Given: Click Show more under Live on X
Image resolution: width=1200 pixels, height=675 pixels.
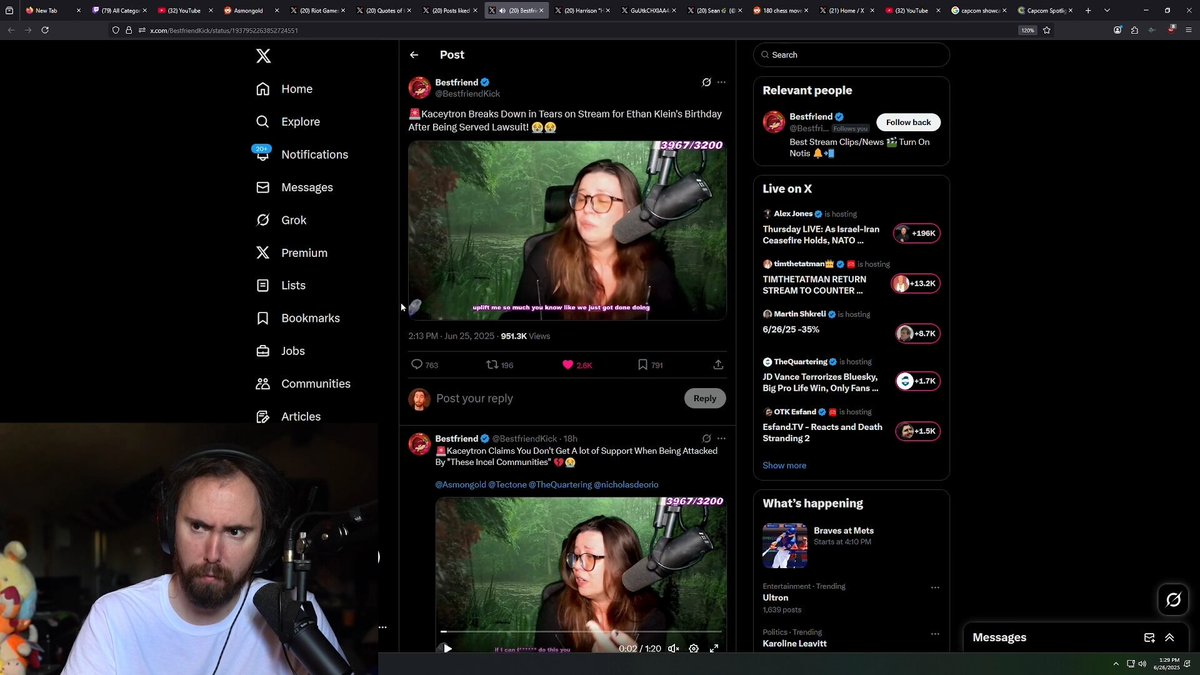Looking at the screenshot, I should (784, 465).
